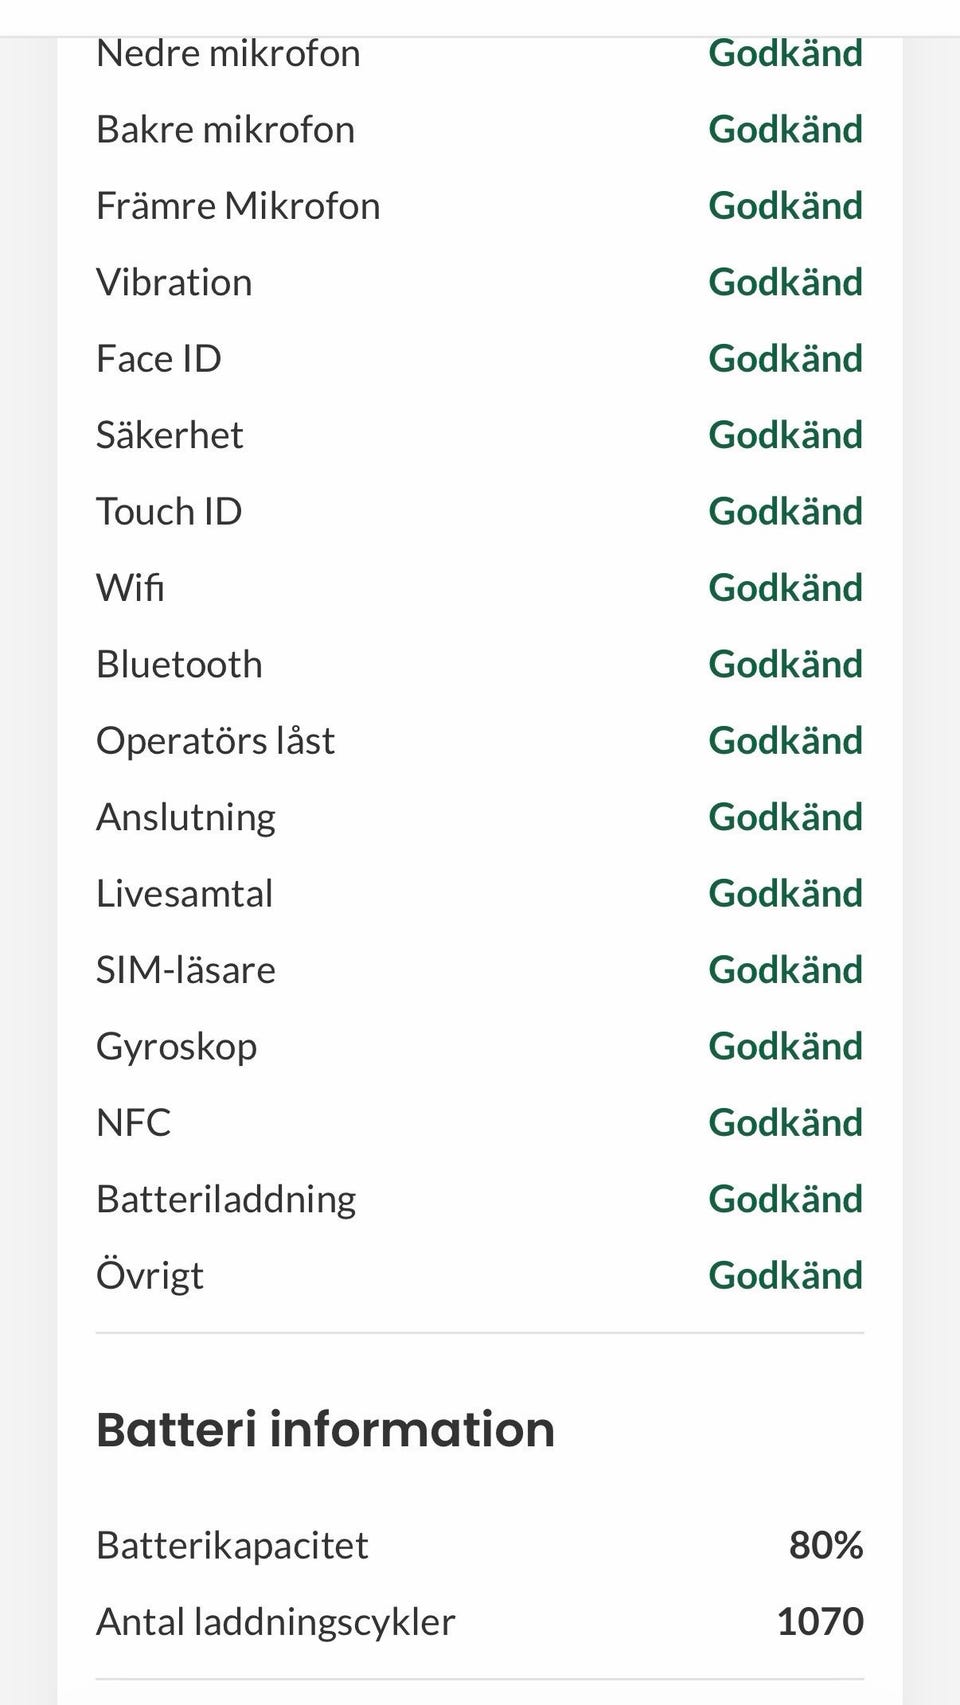
Task: Select the Övrigt test row label
Action: tap(149, 1276)
